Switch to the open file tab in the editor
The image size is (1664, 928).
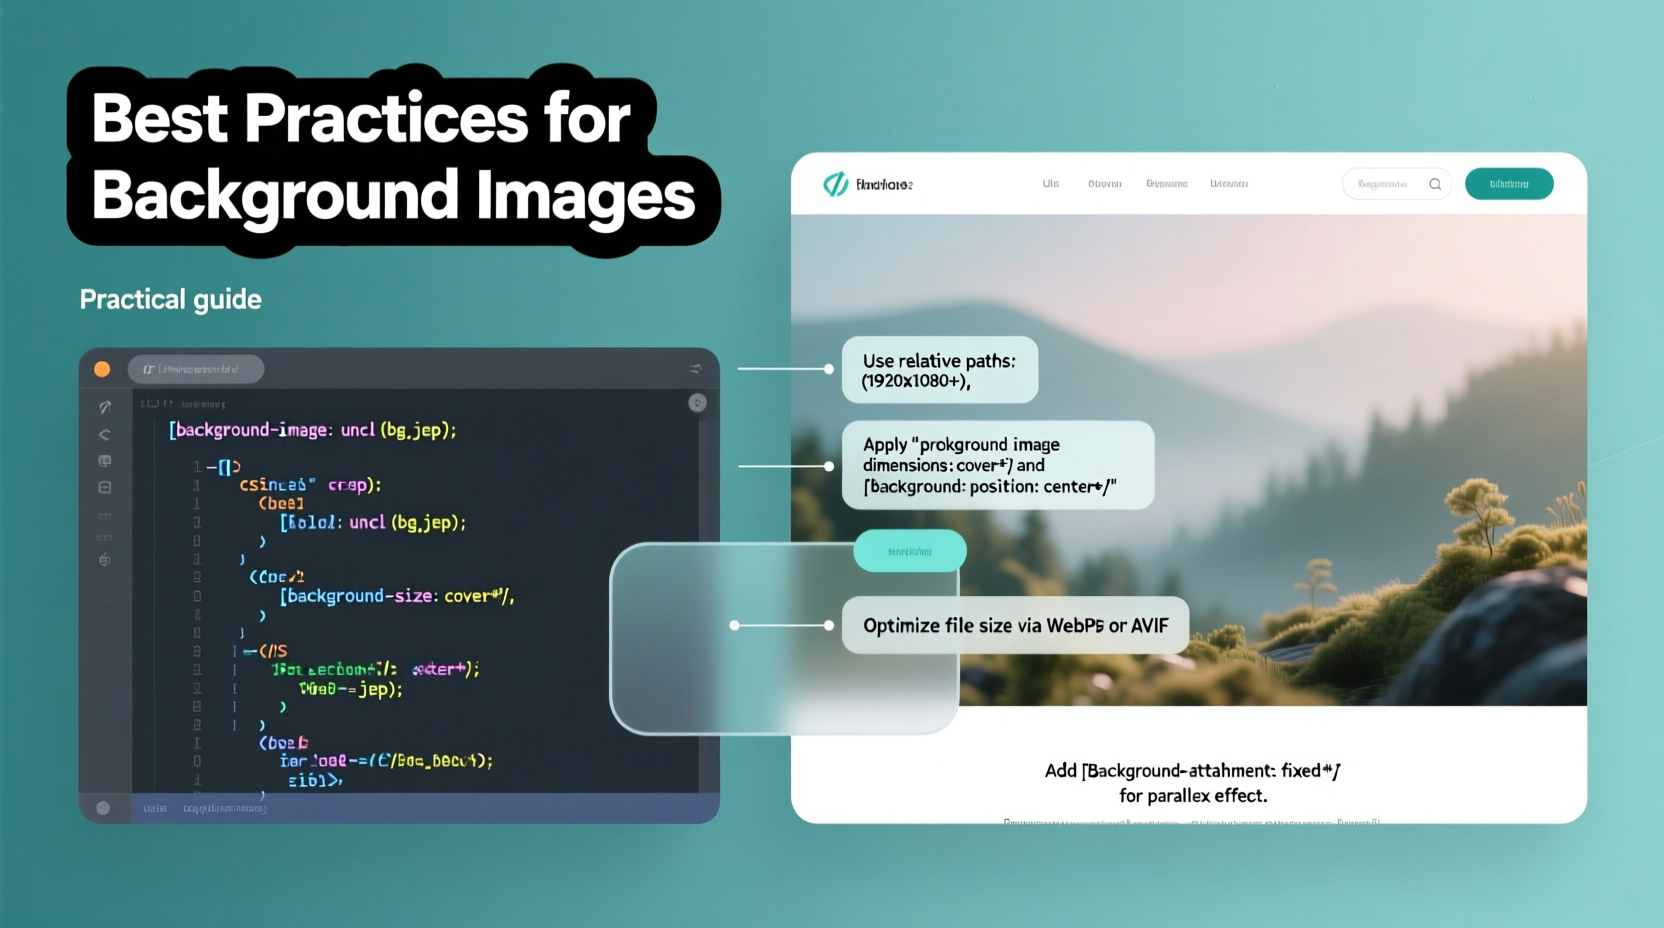[196, 368]
